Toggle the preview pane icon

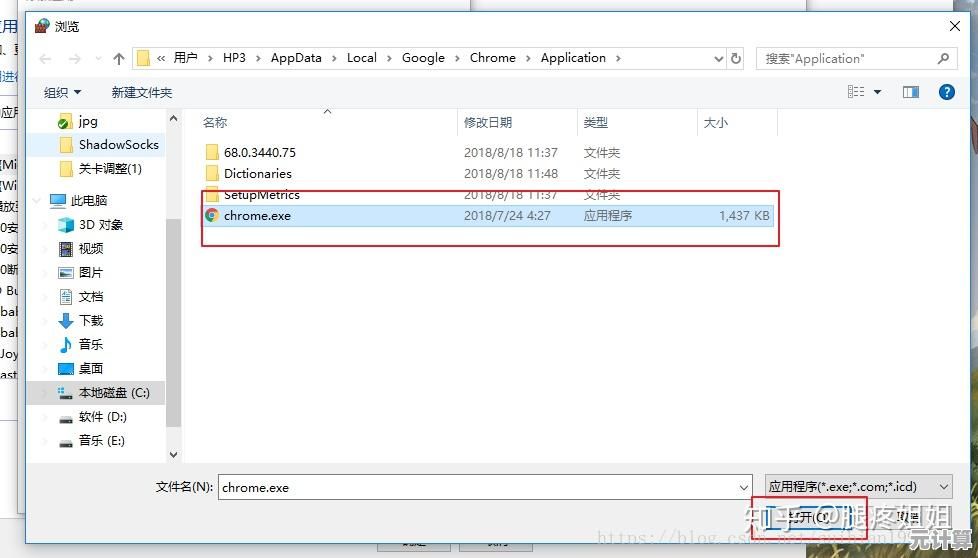click(910, 92)
